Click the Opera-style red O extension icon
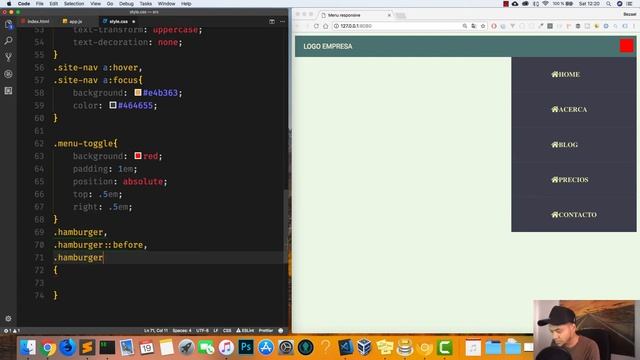The image size is (640, 360). click(x=494, y=26)
